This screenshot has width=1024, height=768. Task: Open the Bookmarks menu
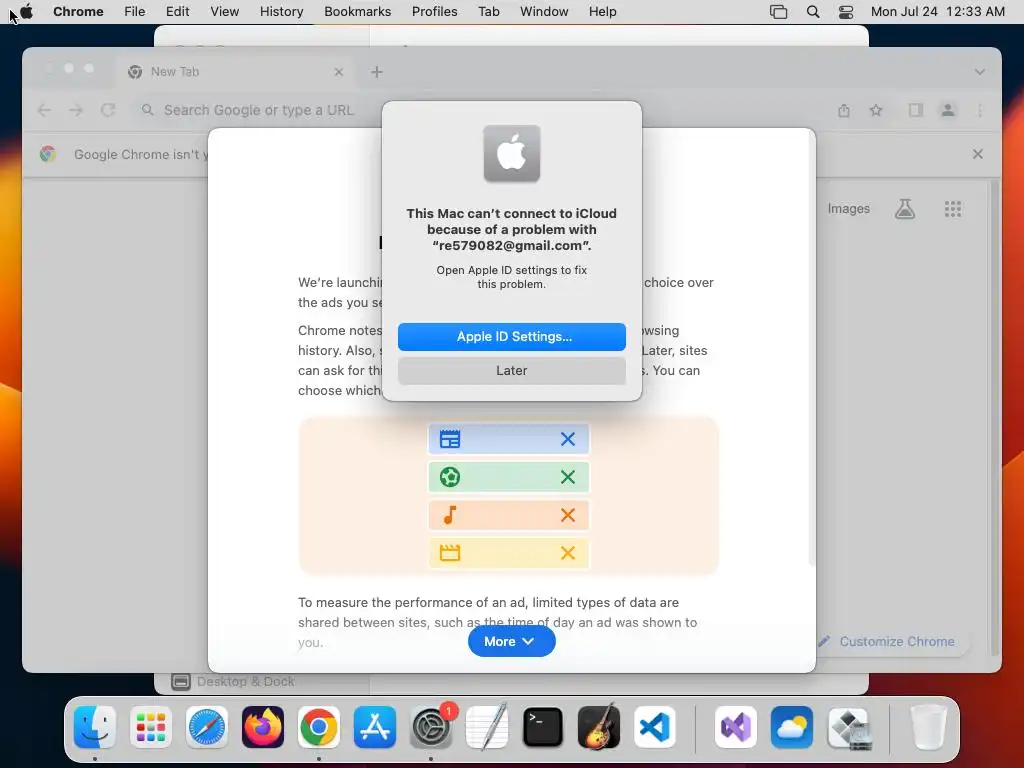357,11
